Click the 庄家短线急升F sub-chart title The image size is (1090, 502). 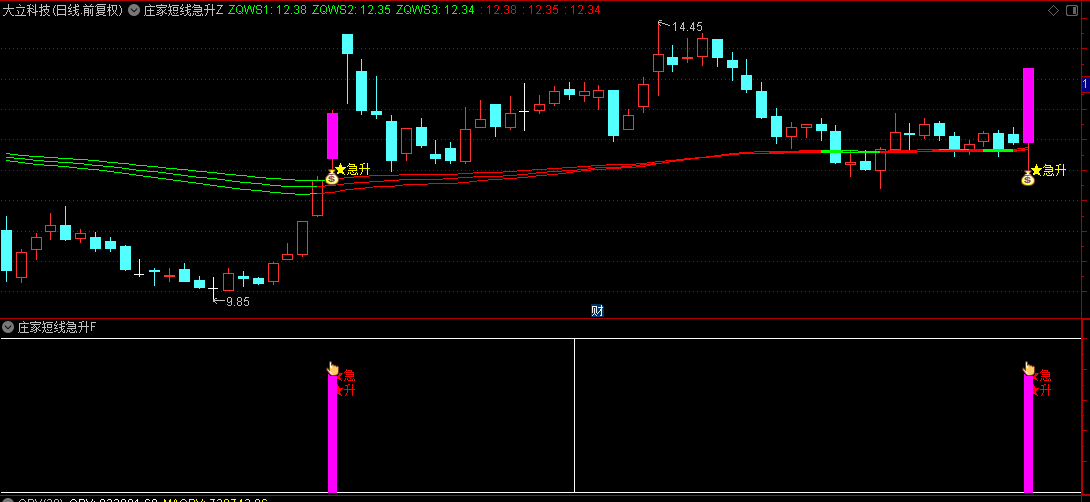pos(57,327)
